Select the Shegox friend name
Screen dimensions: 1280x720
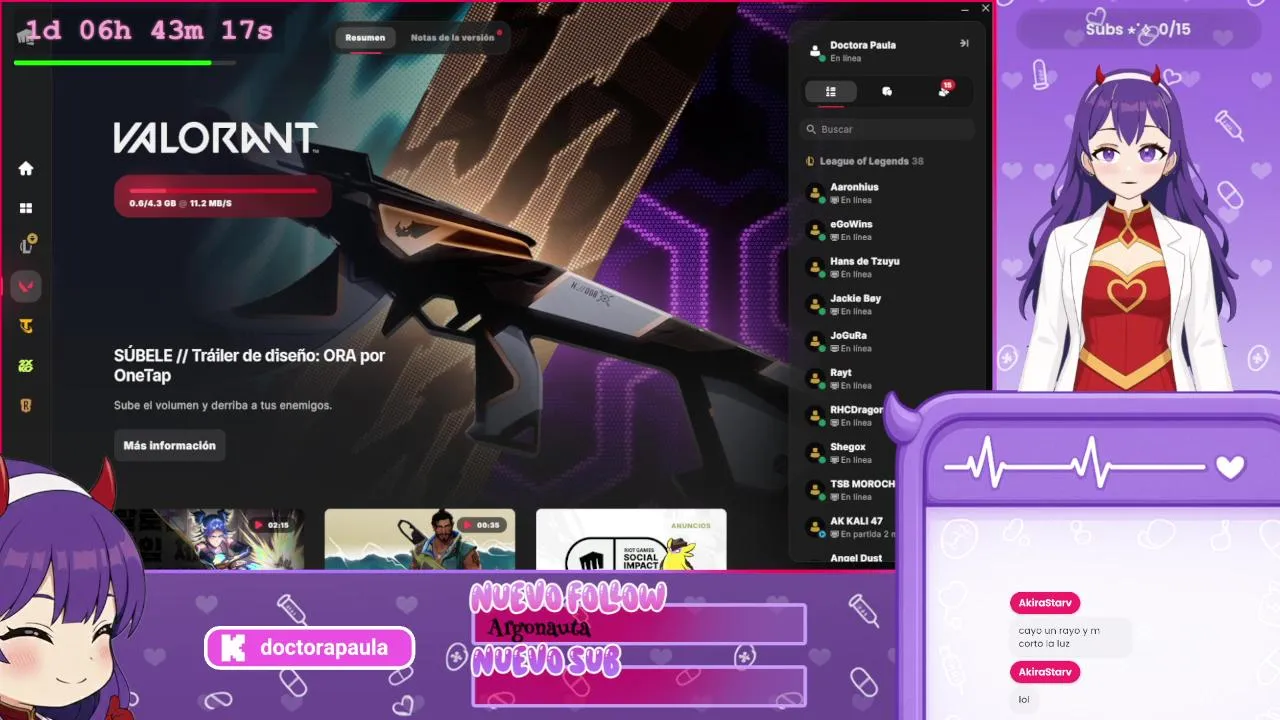click(848, 447)
